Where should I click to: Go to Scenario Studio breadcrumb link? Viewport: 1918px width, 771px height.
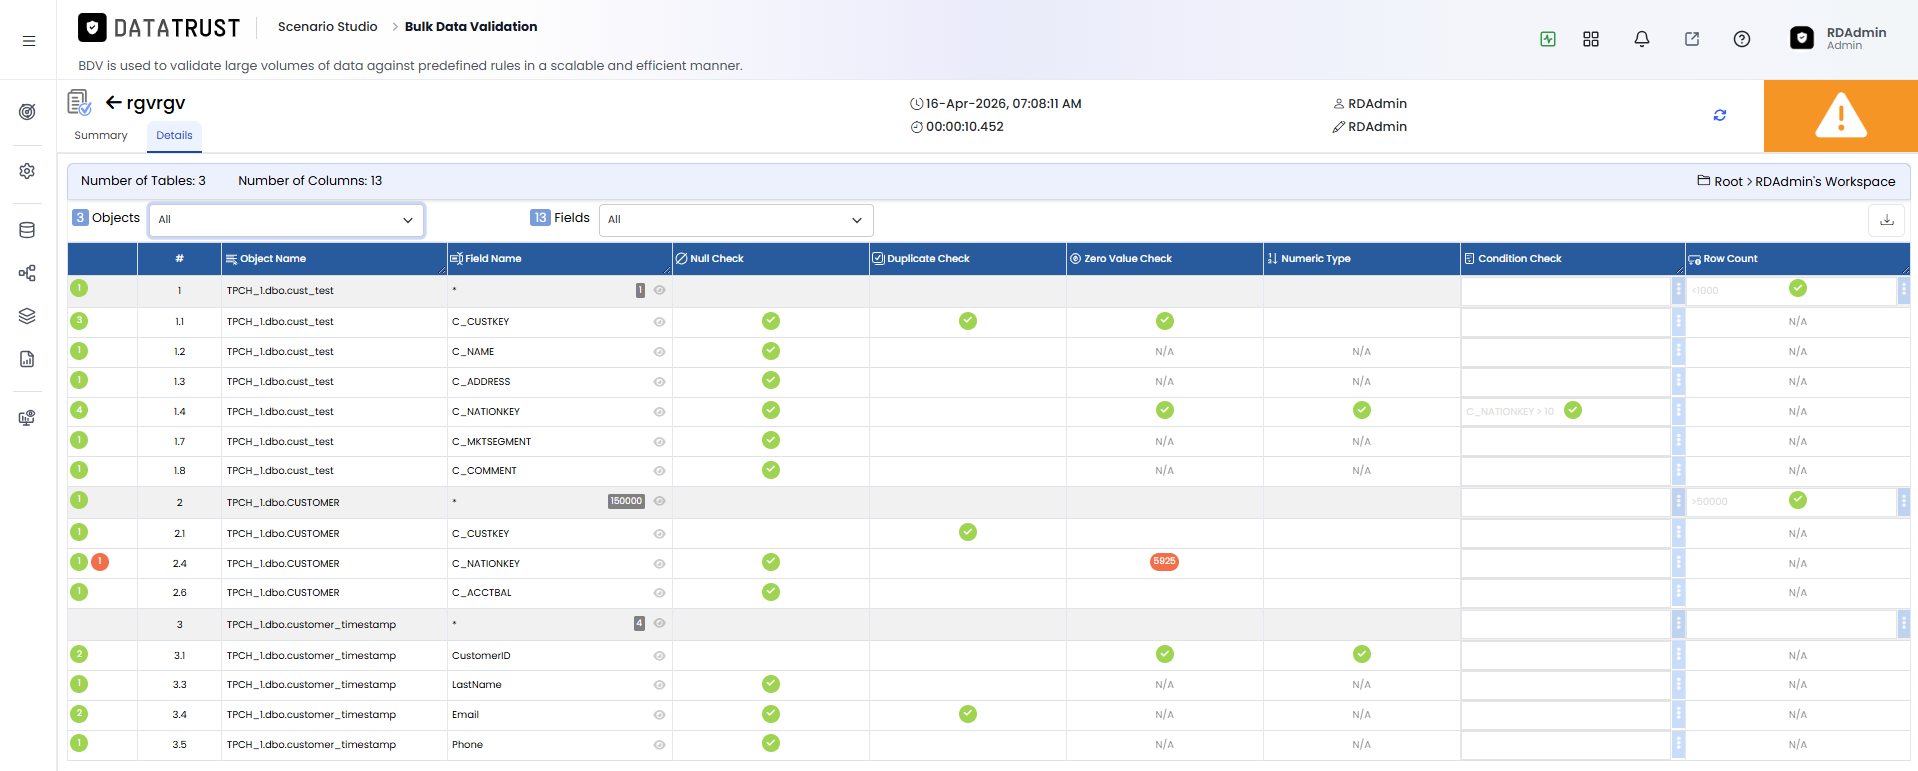coord(327,27)
